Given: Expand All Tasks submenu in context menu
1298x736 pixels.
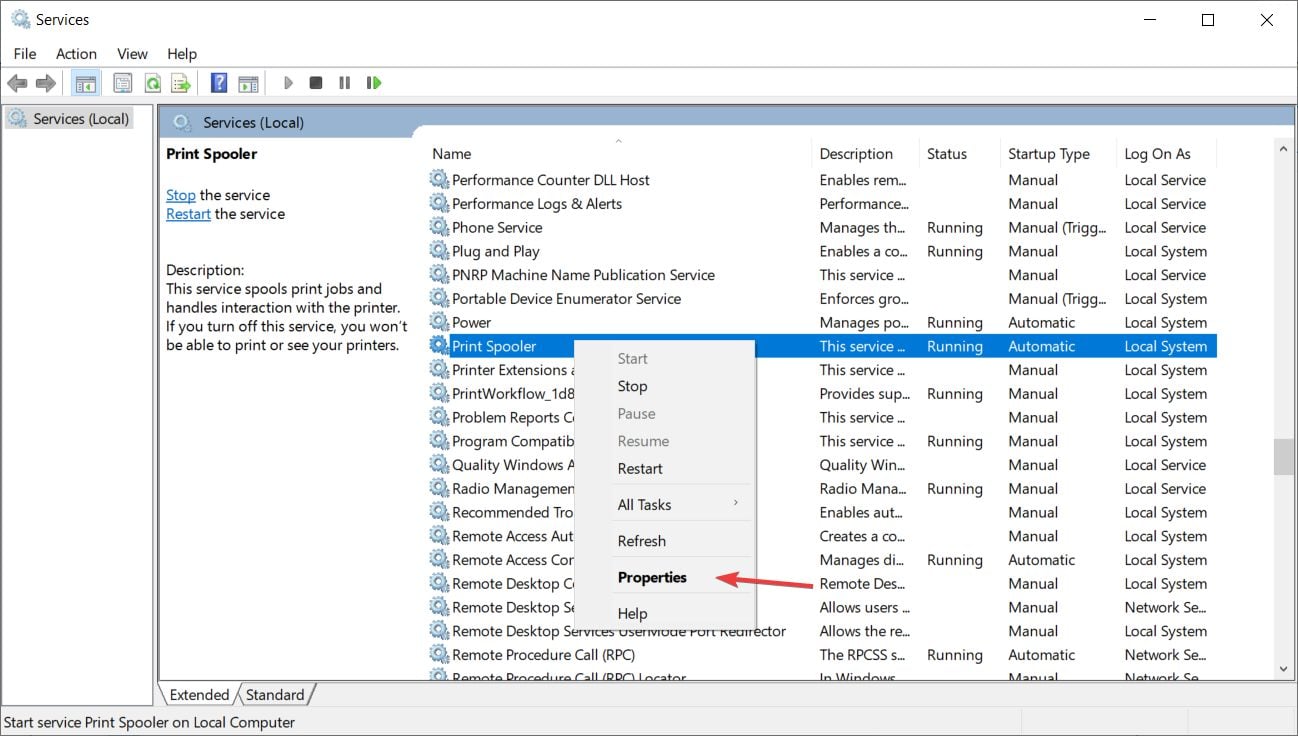Looking at the screenshot, I should click(666, 505).
